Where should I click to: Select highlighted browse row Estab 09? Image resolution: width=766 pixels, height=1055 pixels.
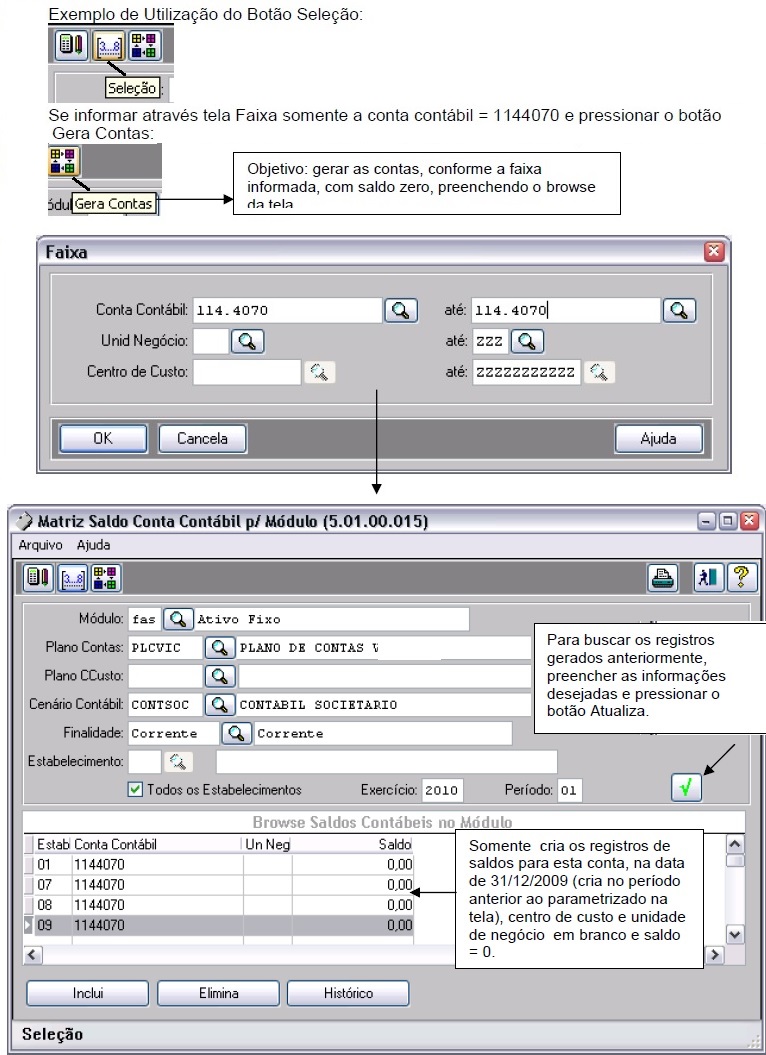[219, 925]
